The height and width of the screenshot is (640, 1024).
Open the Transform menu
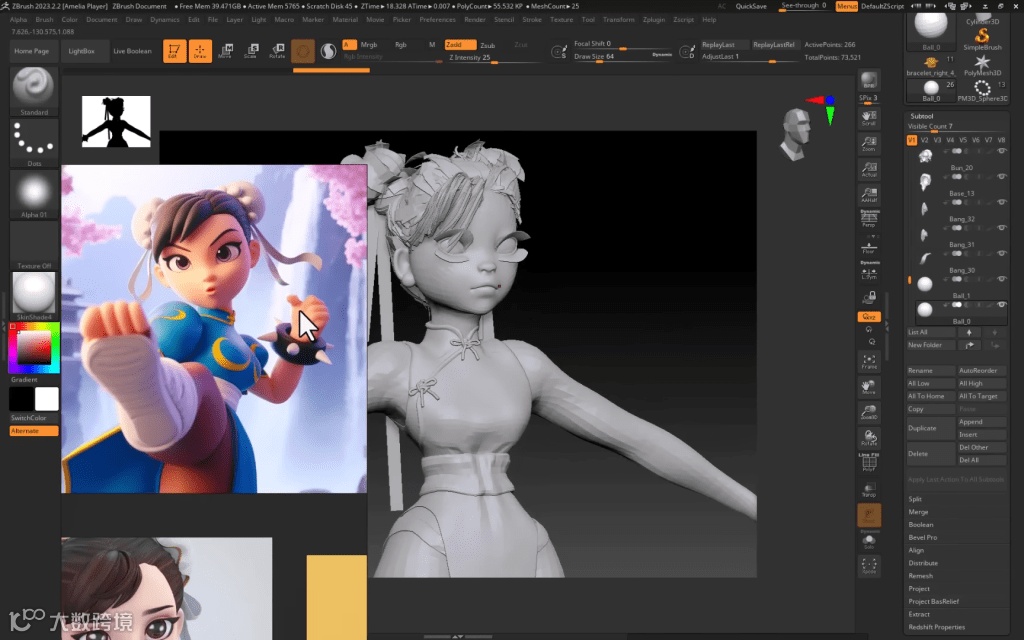tap(618, 20)
